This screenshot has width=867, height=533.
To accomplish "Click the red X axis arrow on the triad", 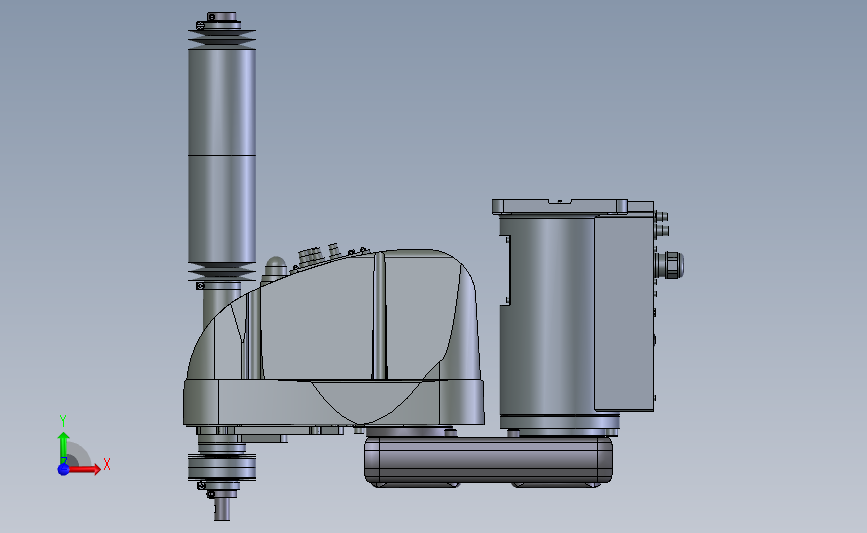I will point(84,469).
